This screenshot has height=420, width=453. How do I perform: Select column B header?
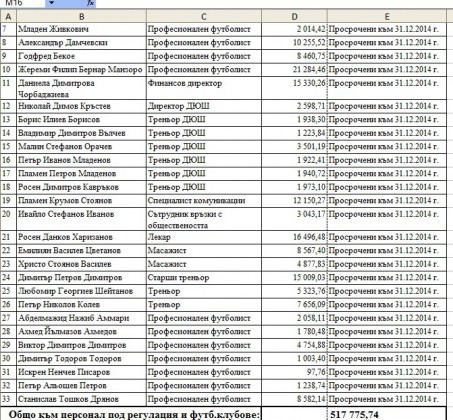point(81,16)
